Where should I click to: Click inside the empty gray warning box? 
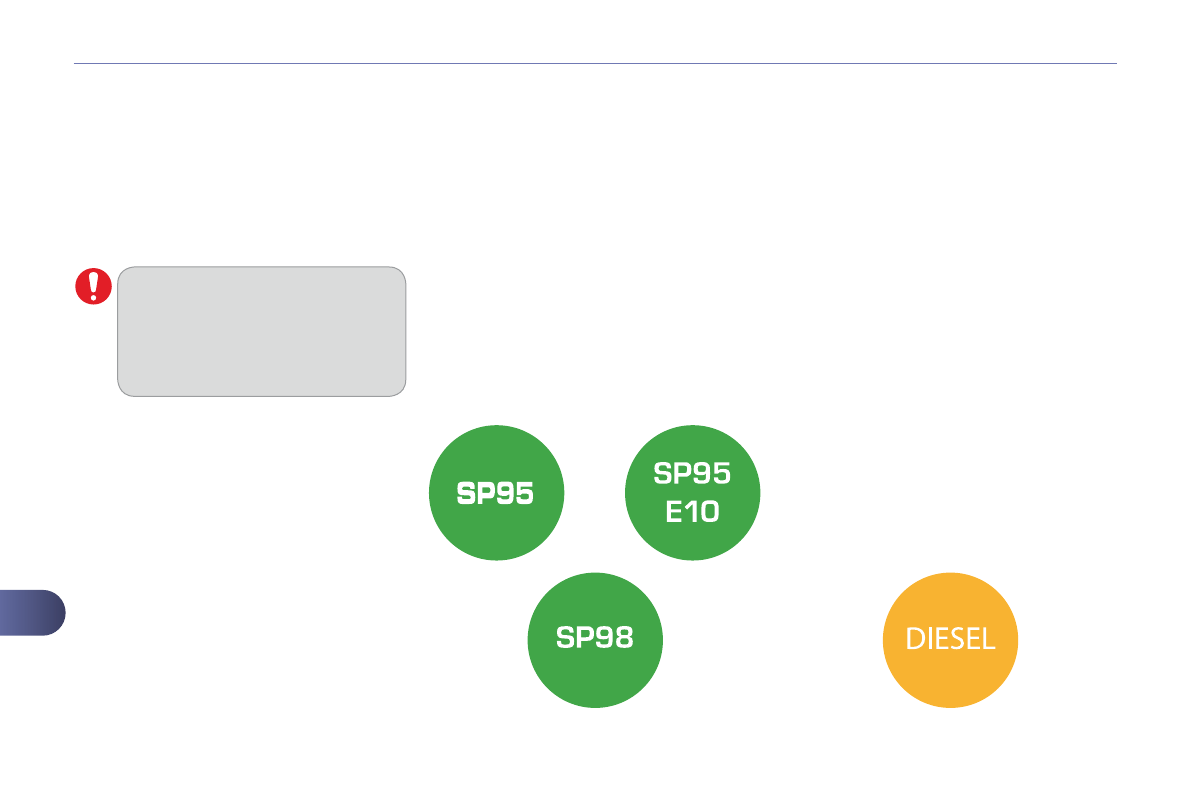(261, 331)
